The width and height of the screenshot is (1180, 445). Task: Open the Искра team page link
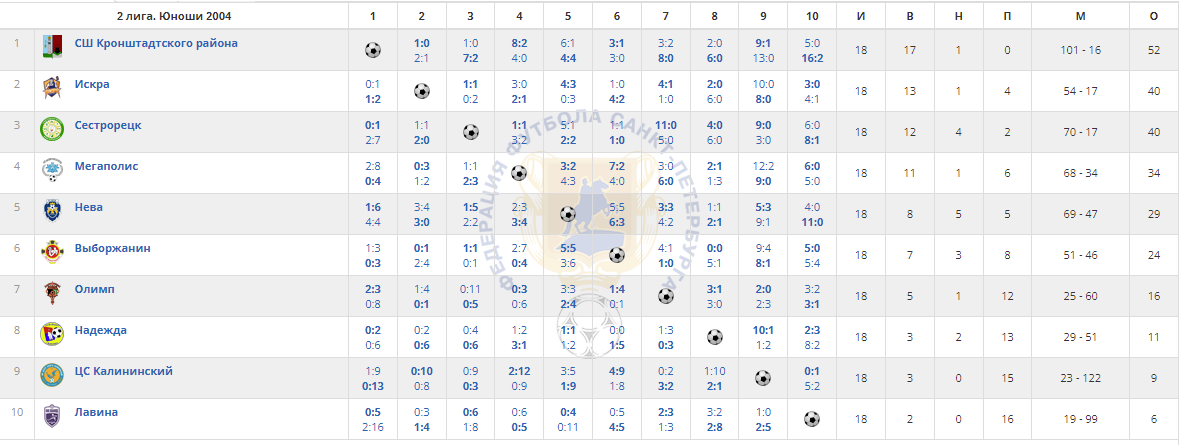coord(92,84)
